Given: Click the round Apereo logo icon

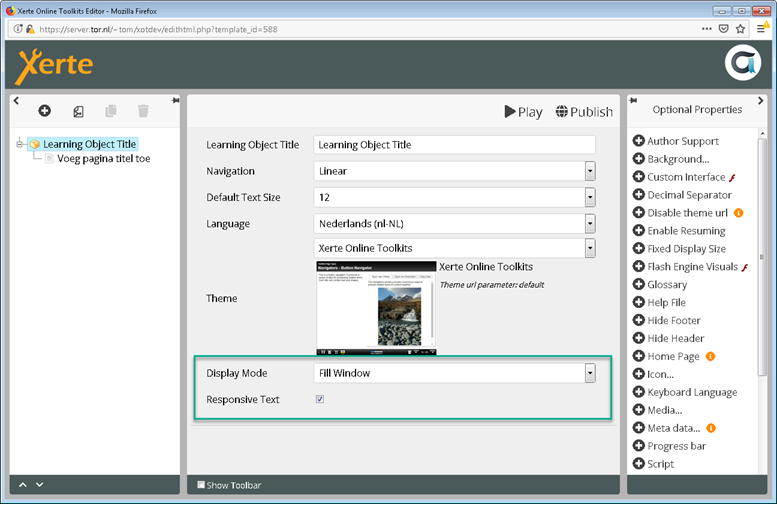Looking at the screenshot, I should click(742, 62).
